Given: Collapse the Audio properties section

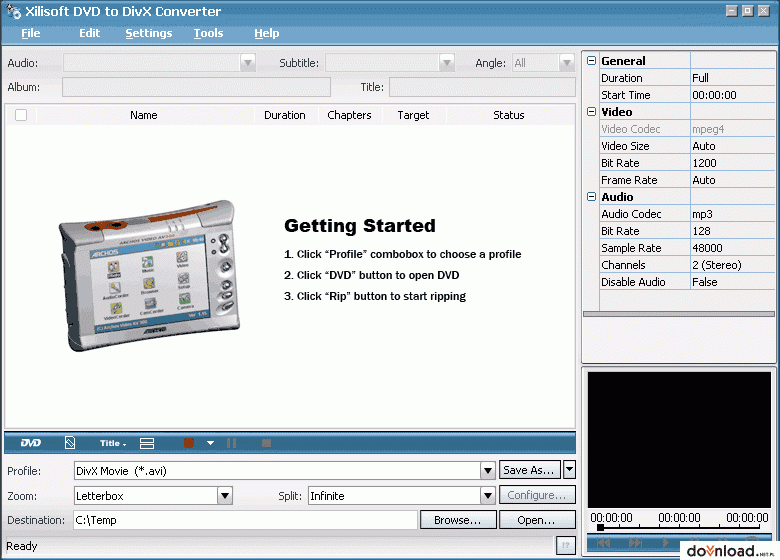Looking at the screenshot, I should [x=591, y=196].
